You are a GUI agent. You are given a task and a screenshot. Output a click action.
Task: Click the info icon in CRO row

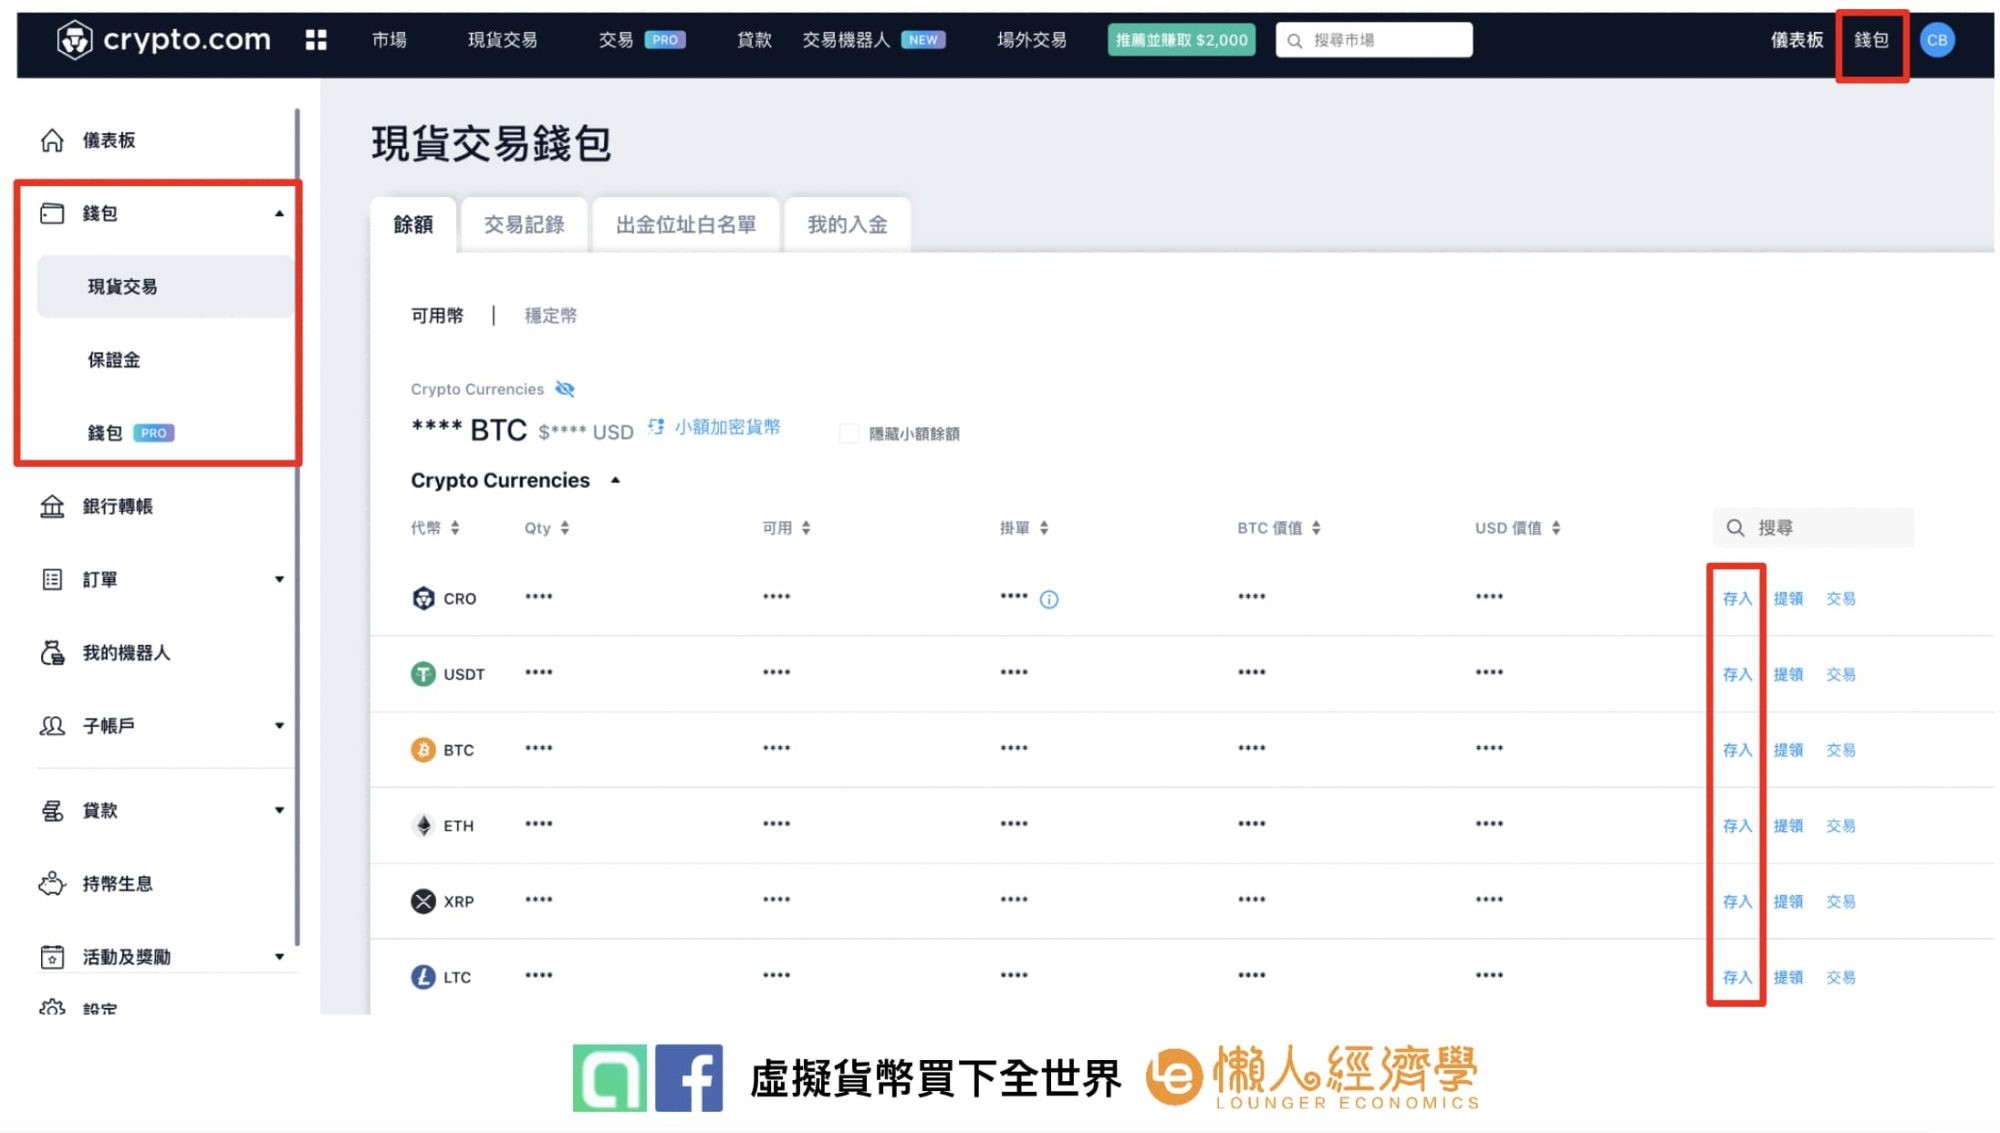pos(1049,599)
